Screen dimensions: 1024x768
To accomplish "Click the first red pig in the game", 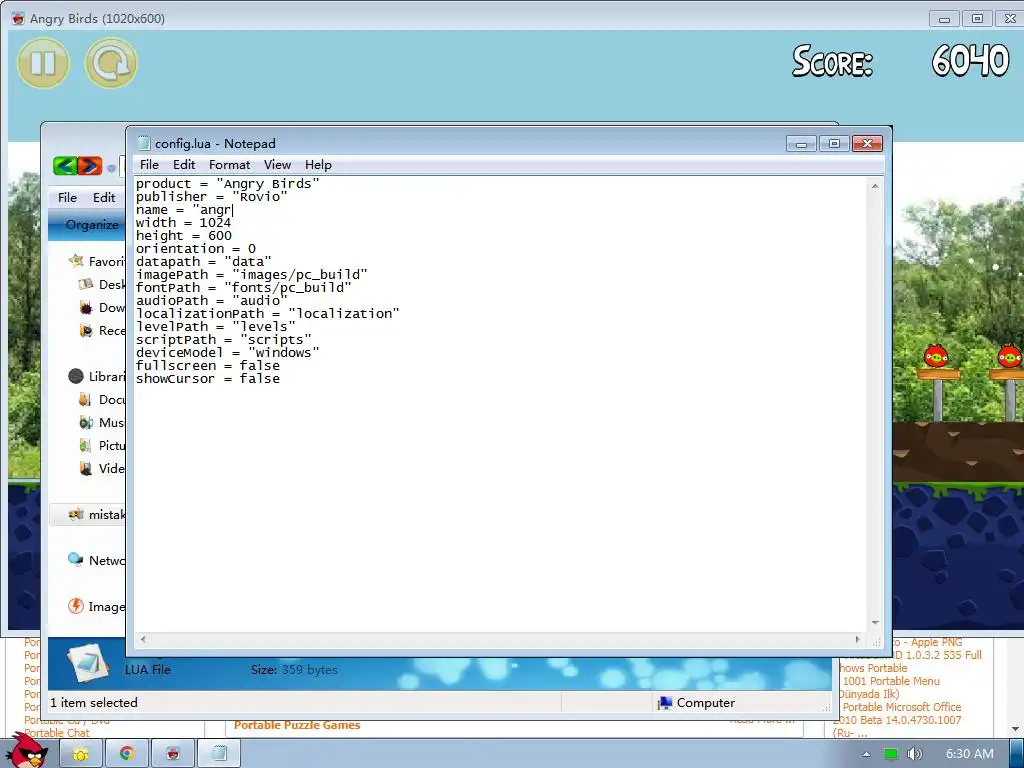I will (x=936, y=357).
